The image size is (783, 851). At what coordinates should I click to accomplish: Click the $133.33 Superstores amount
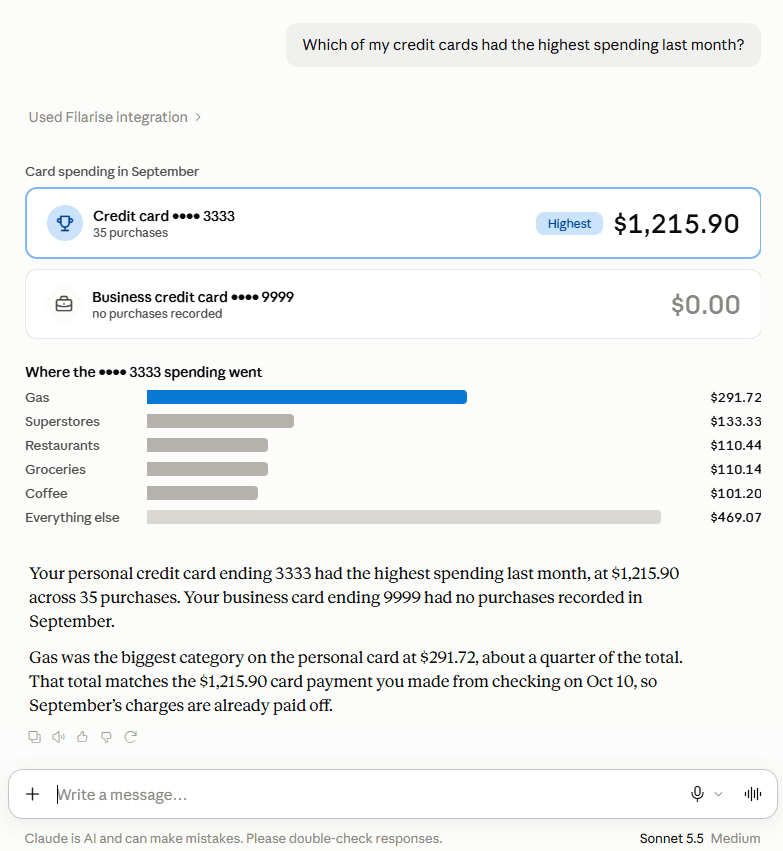pos(736,422)
